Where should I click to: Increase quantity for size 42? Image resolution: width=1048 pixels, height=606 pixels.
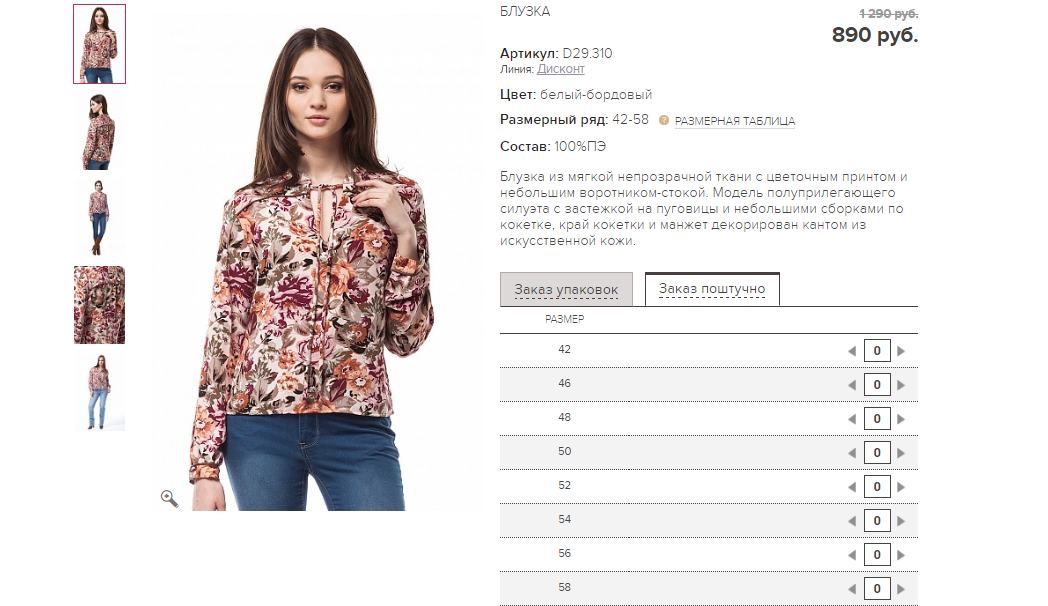(x=901, y=351)
